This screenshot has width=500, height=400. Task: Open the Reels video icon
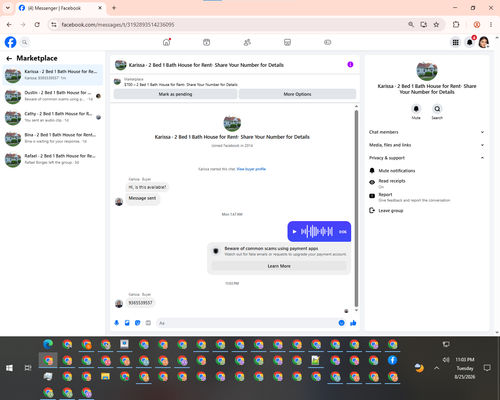point(207,42)
